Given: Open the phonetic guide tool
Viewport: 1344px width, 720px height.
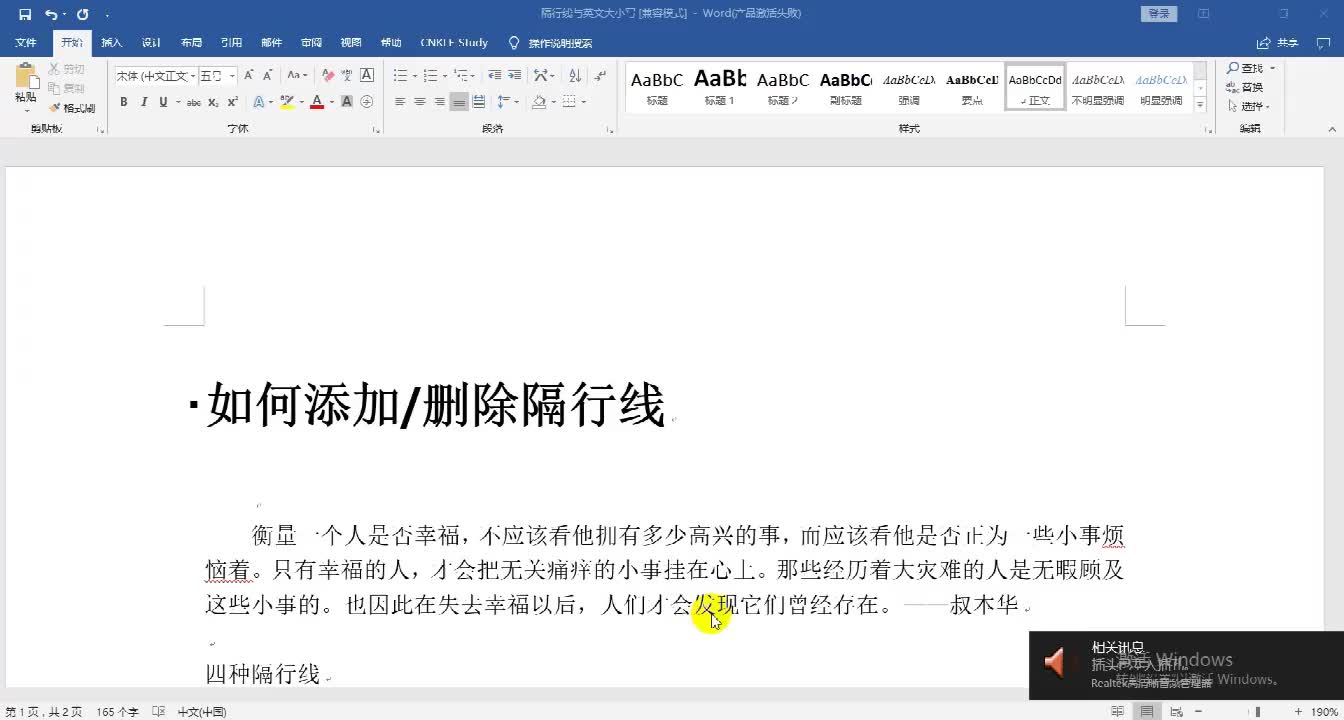Looking at the screenshot, I should pyautogui.click(x=347, y=75).
